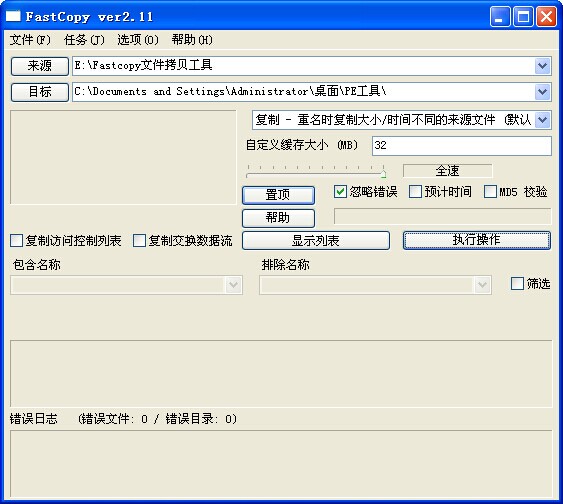Screen dimensions: 563x504
Task: Expand the 来源 source path dropdown
Action: (543, 66)
